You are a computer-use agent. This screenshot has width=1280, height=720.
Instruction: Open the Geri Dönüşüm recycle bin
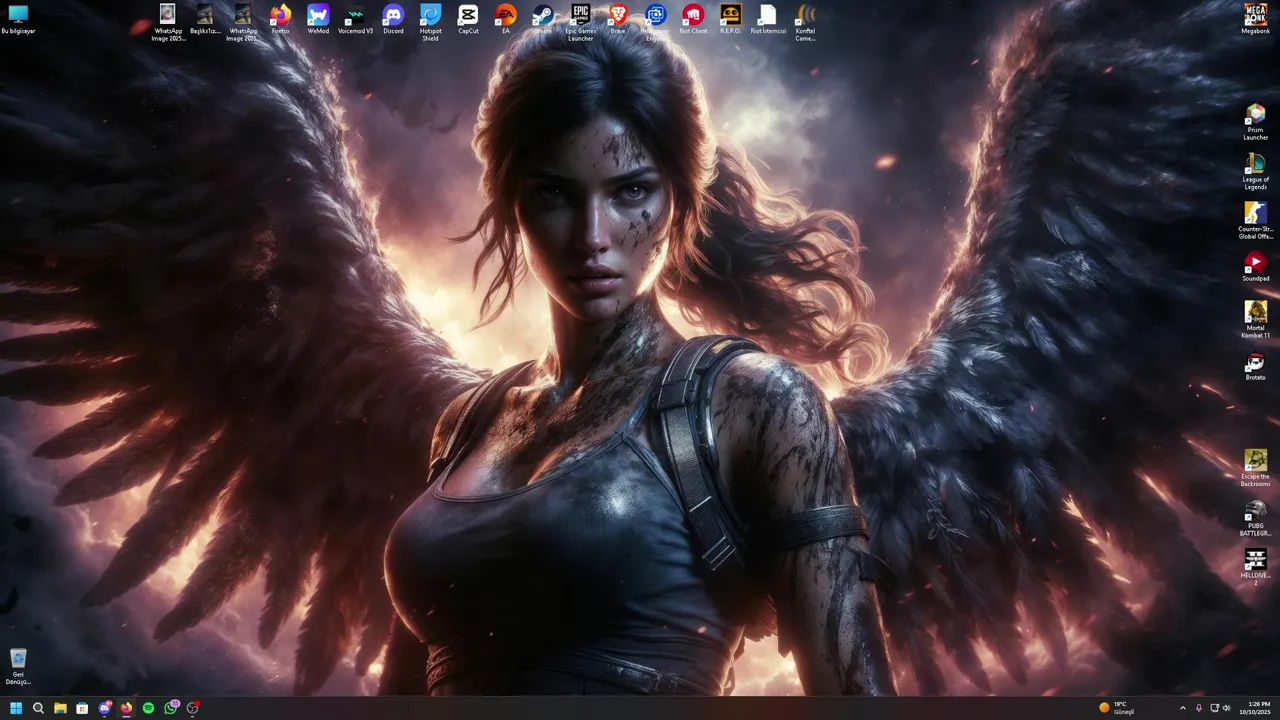tap(18, 667)
